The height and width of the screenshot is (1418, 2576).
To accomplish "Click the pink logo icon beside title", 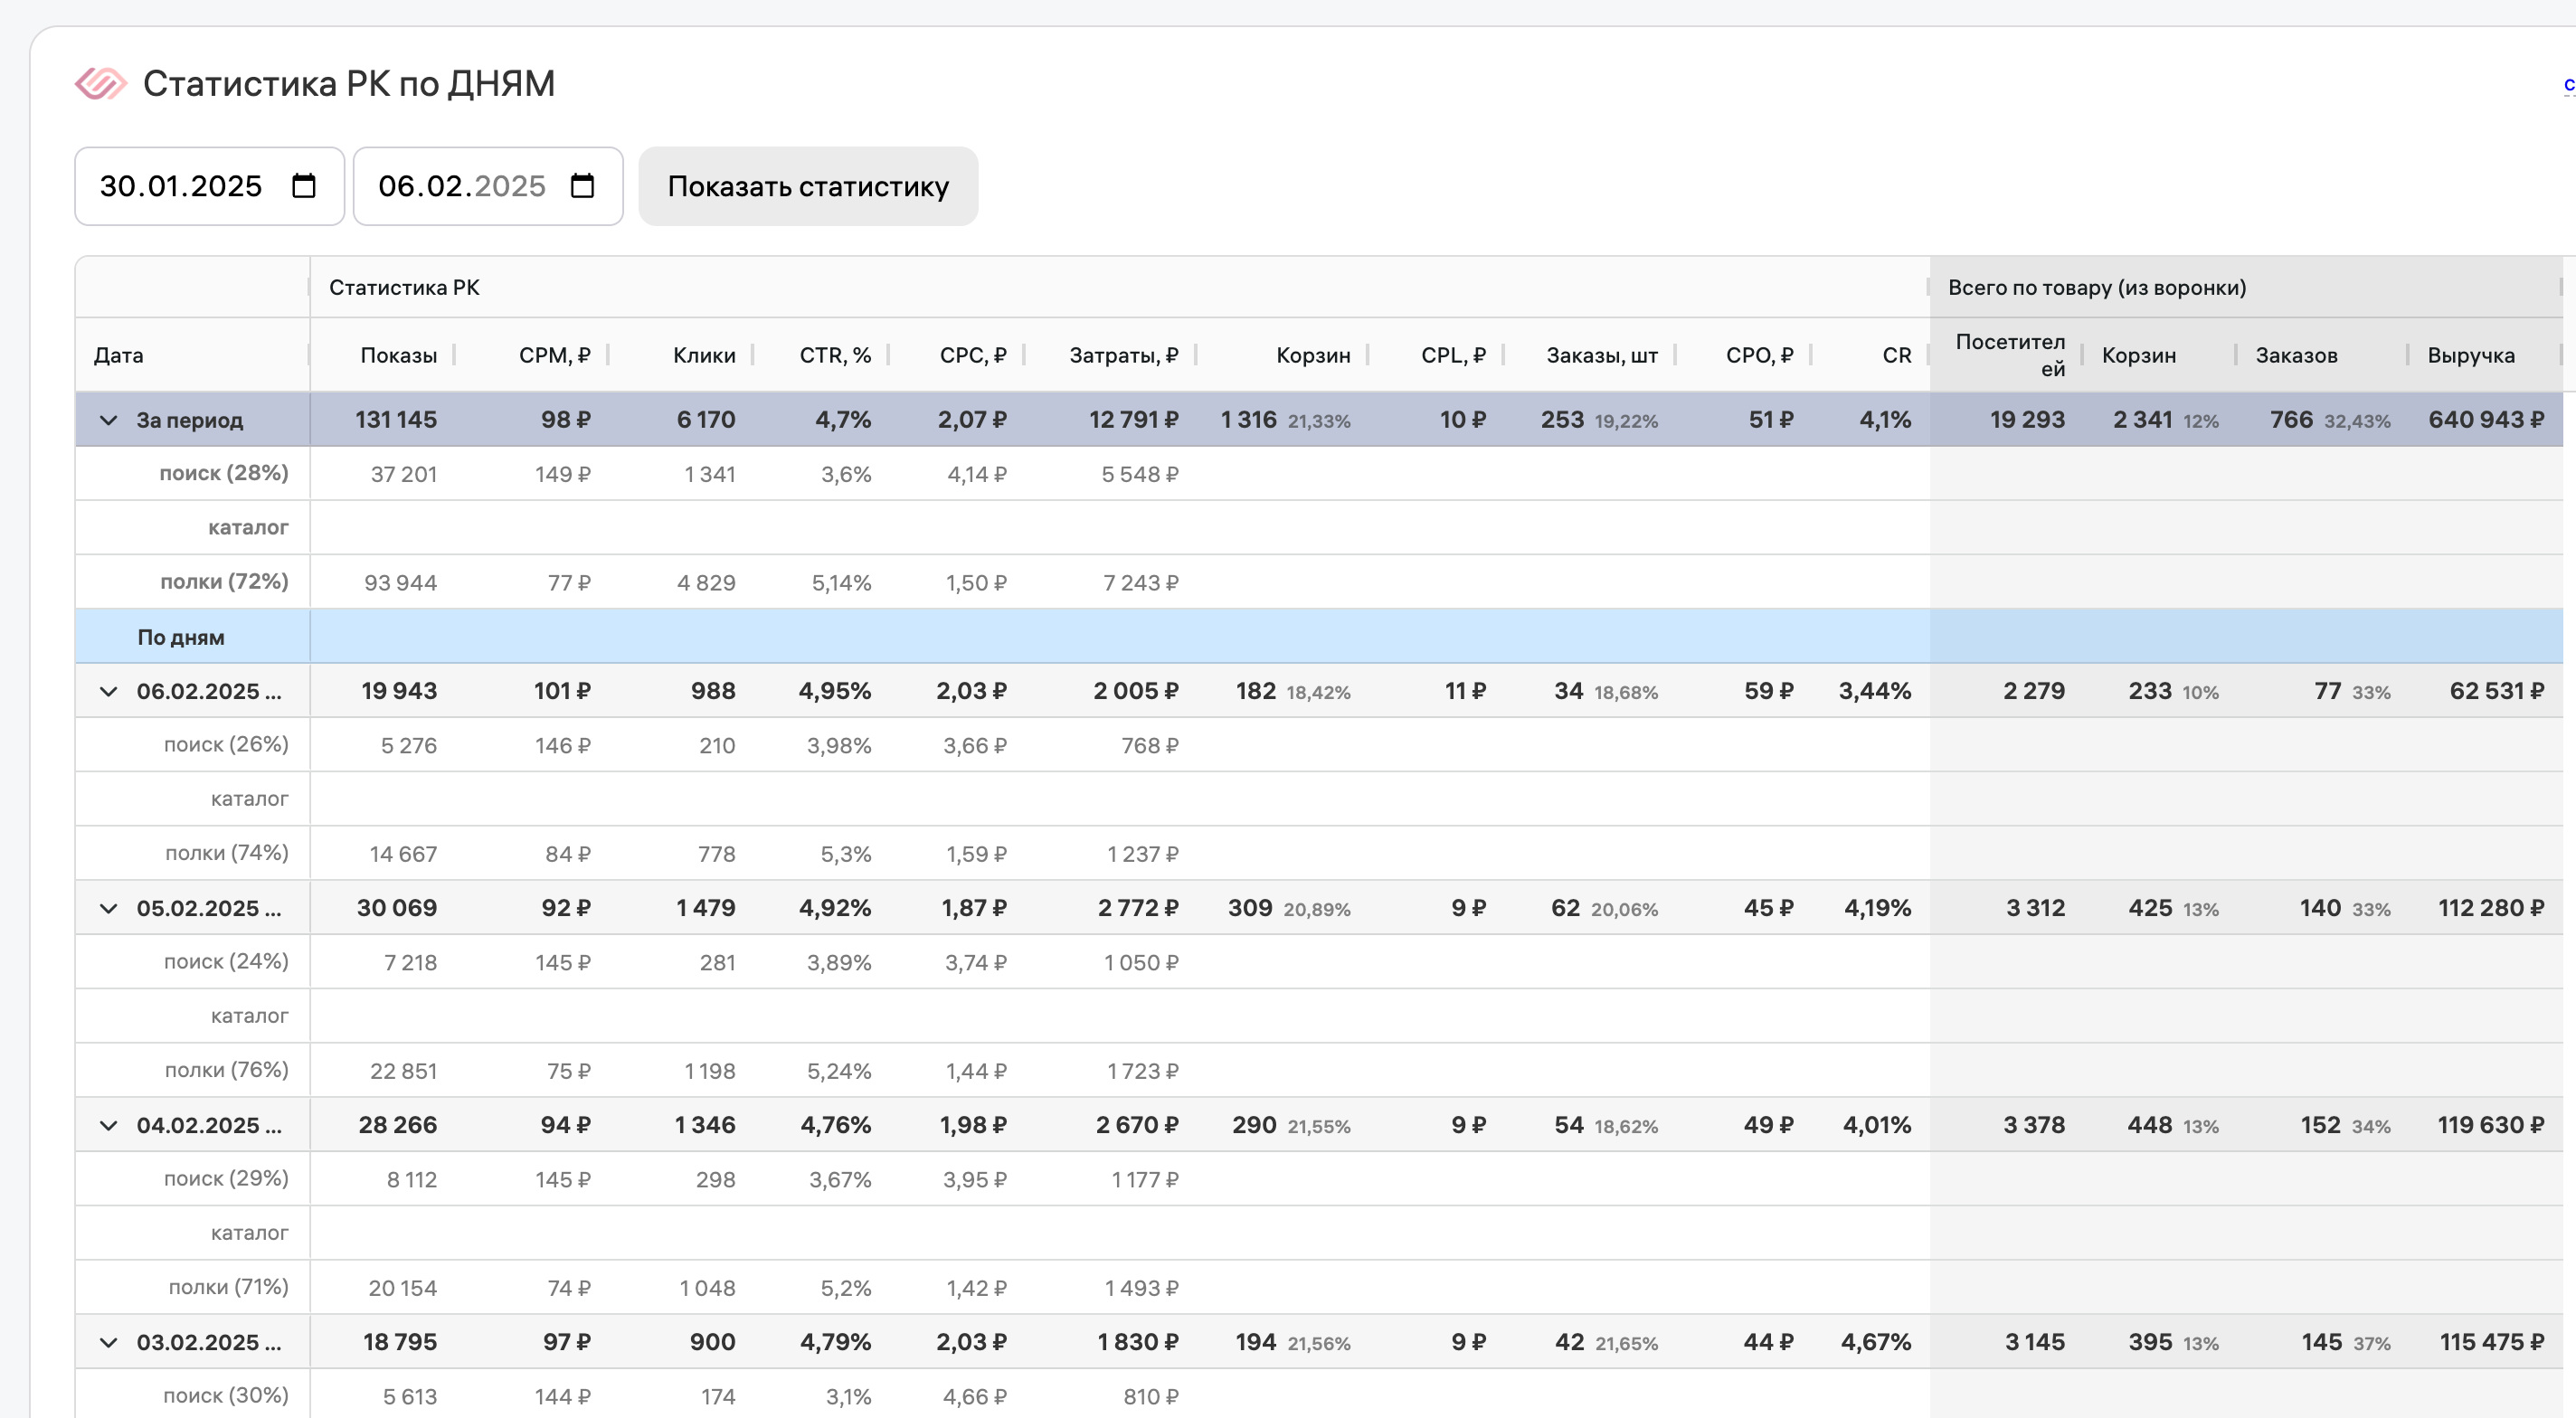I will 101,84.
